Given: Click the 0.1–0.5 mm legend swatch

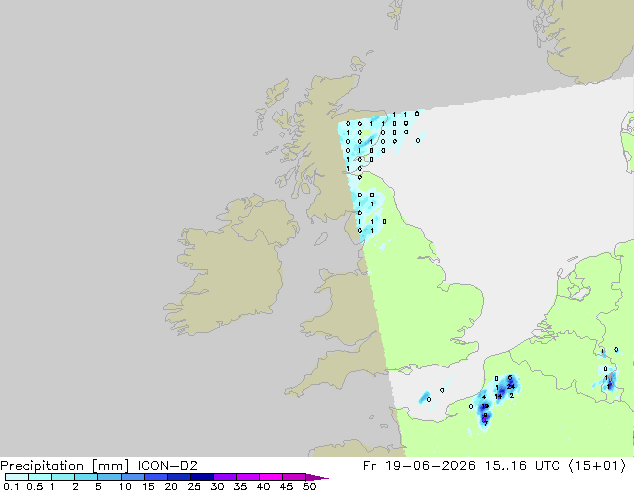Looking at the screenshot, I should point(17,477).
